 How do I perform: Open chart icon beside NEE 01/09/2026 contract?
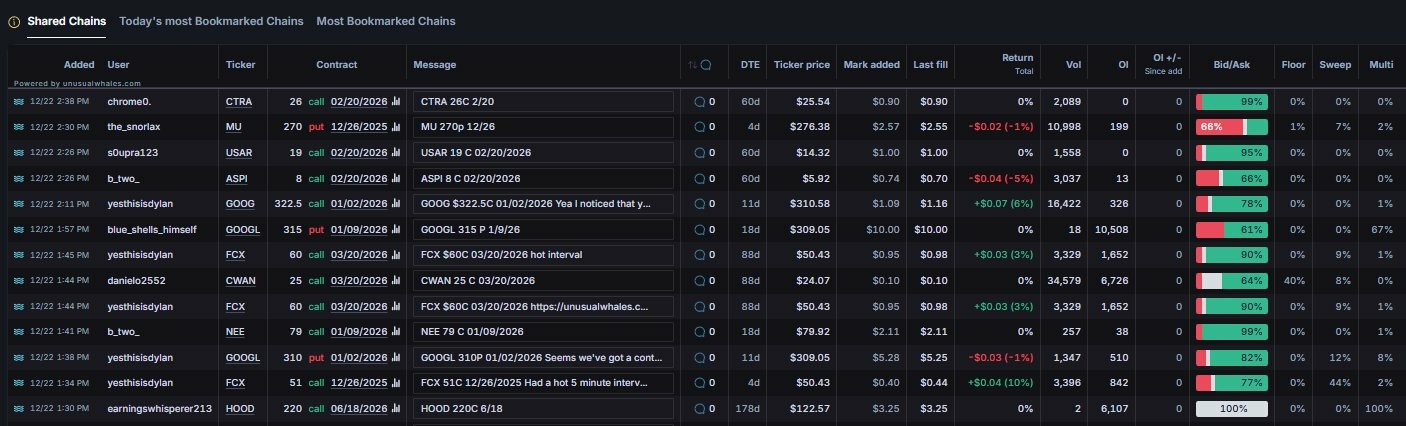click(x=396, y=331)
